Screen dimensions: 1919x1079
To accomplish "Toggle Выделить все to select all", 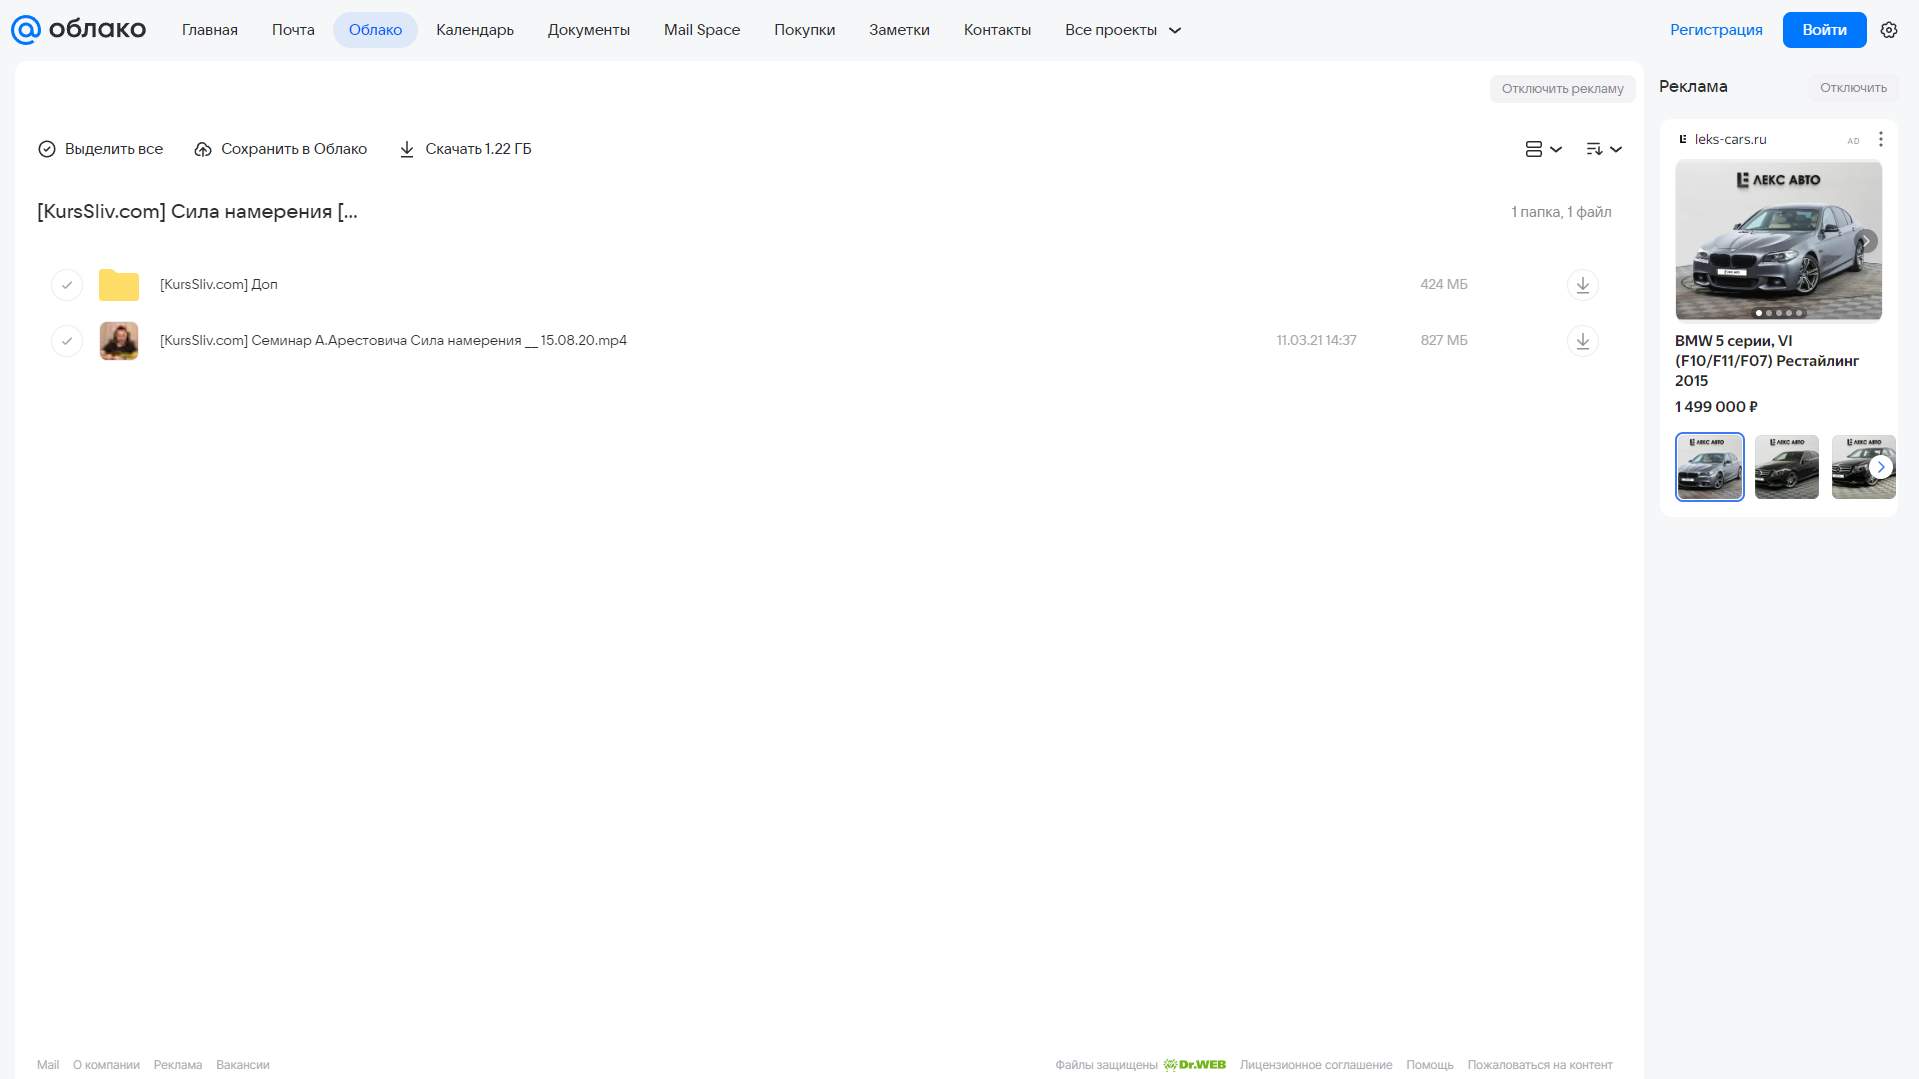I will click(x=100, y=149).
